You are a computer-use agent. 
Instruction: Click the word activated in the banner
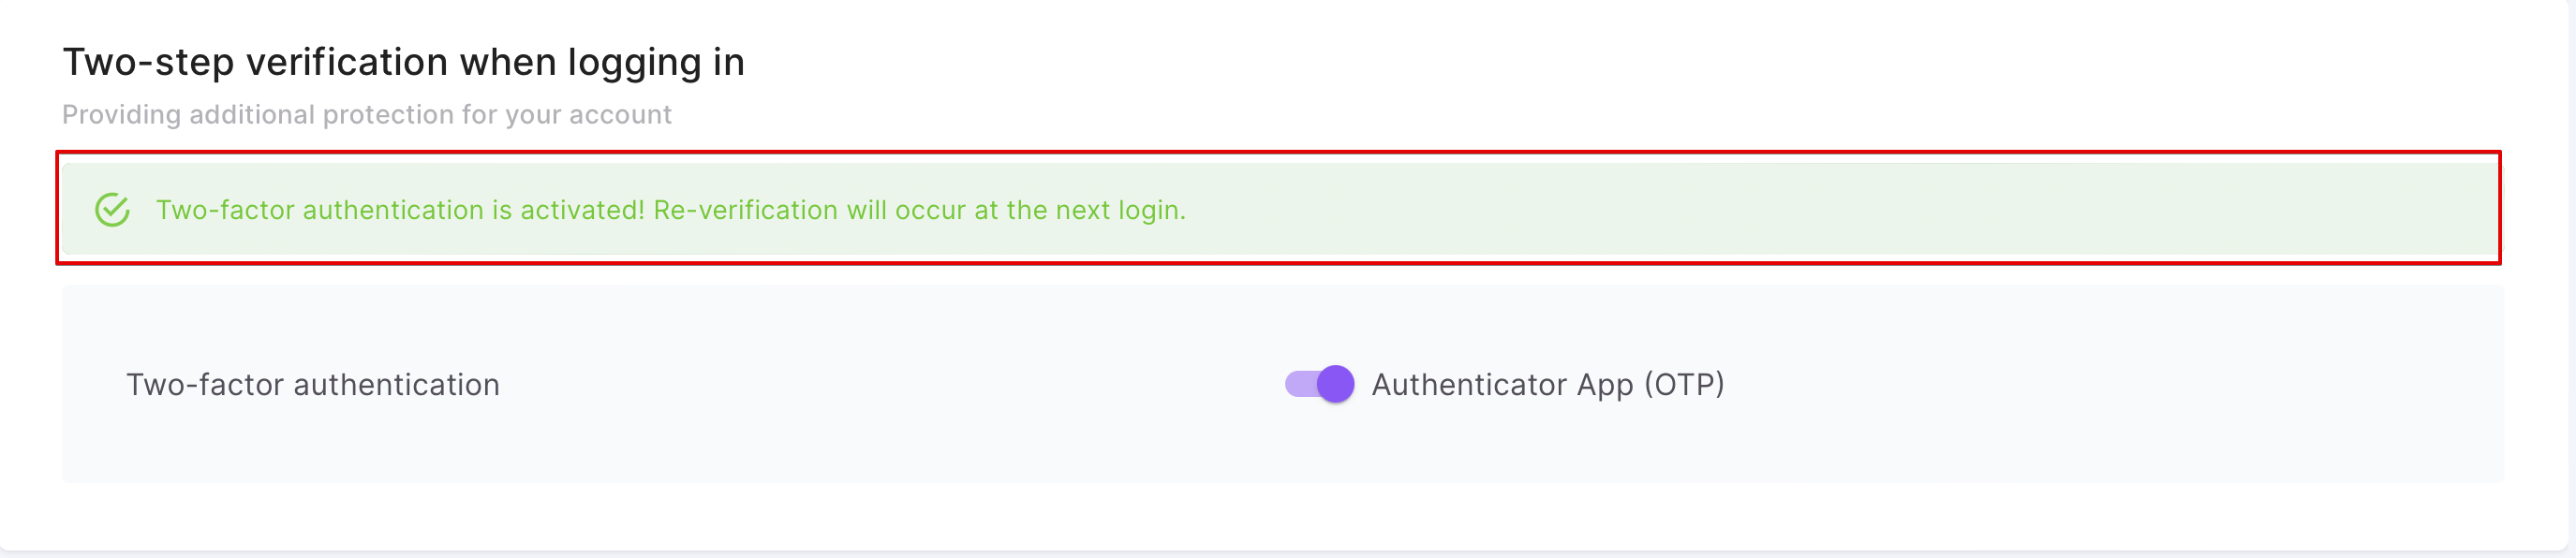582,210
